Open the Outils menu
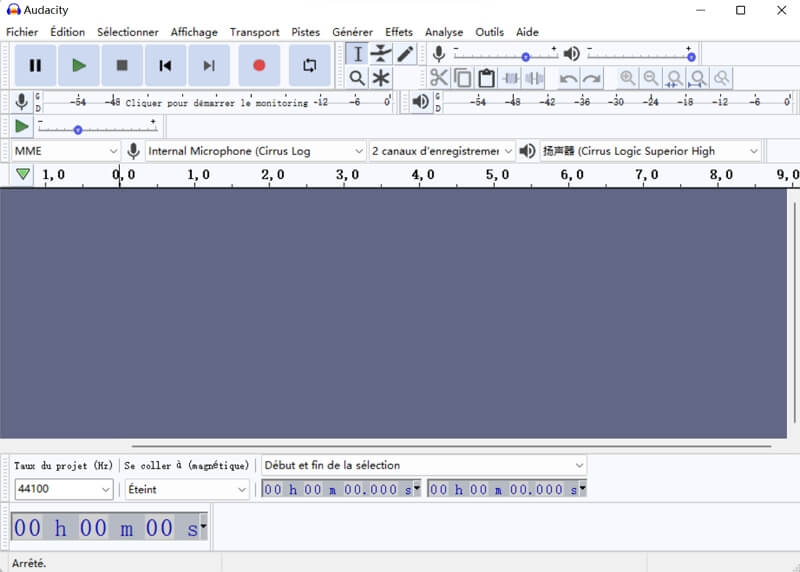 (x=489, y=32)
